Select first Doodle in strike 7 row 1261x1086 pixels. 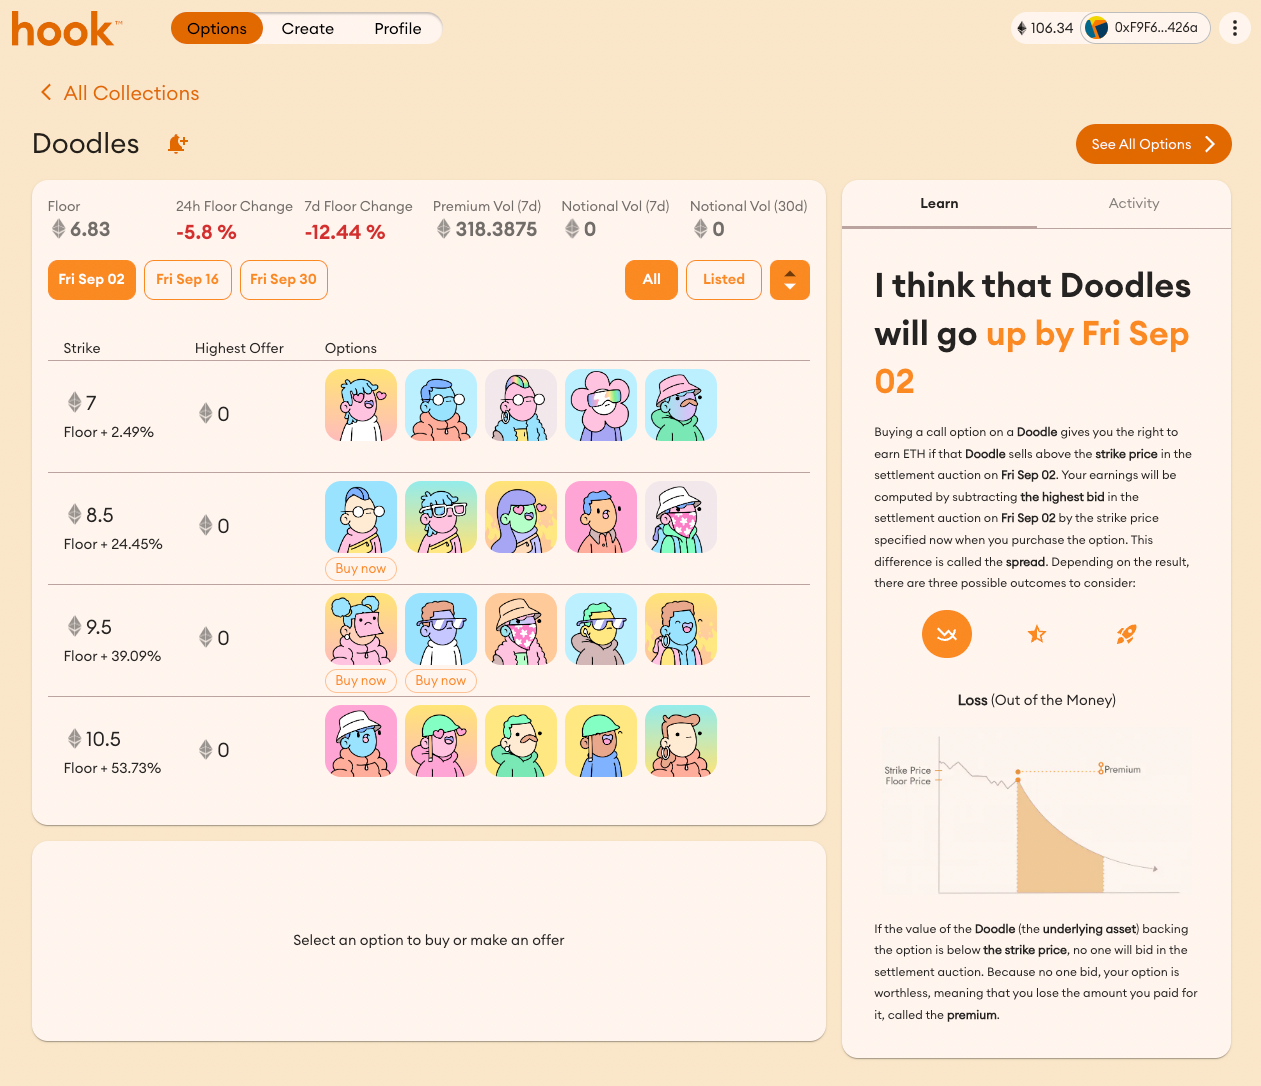[x=361, y=405]
